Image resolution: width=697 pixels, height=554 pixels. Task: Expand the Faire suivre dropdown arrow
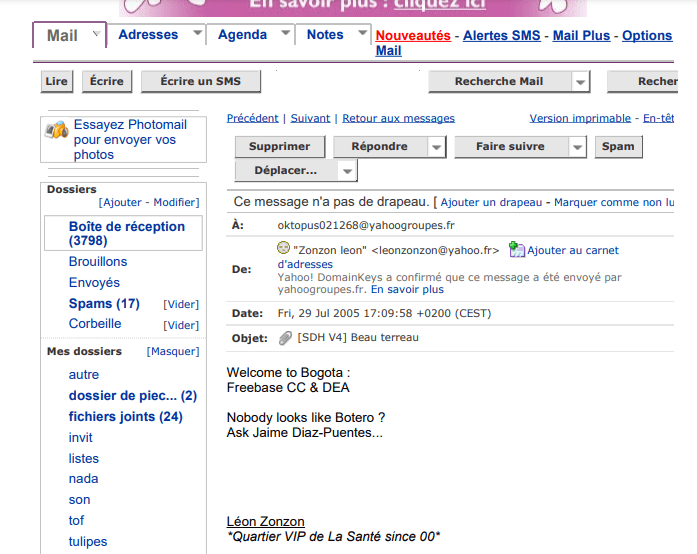[x=577, y=147]
